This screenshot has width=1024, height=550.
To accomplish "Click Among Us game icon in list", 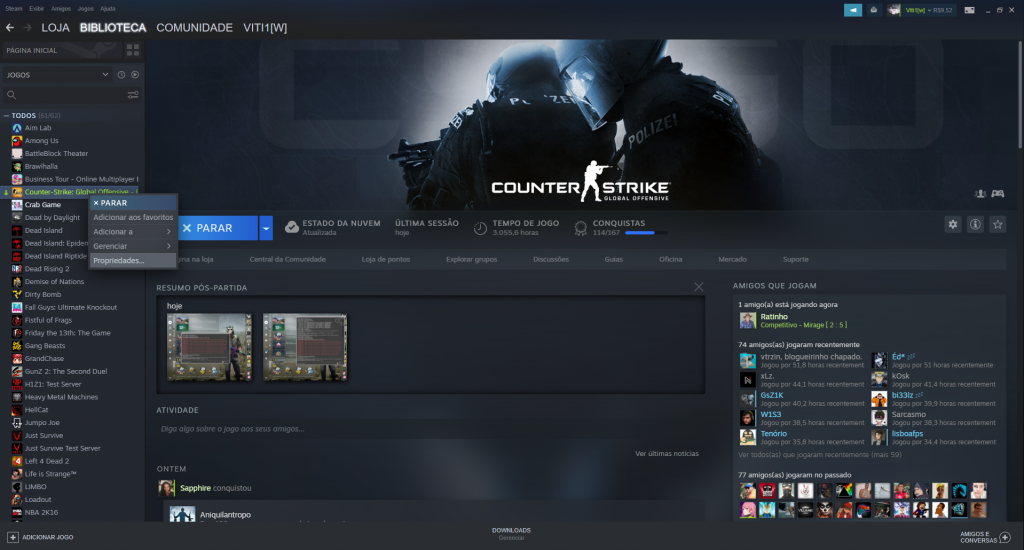I will click(17, 140).
